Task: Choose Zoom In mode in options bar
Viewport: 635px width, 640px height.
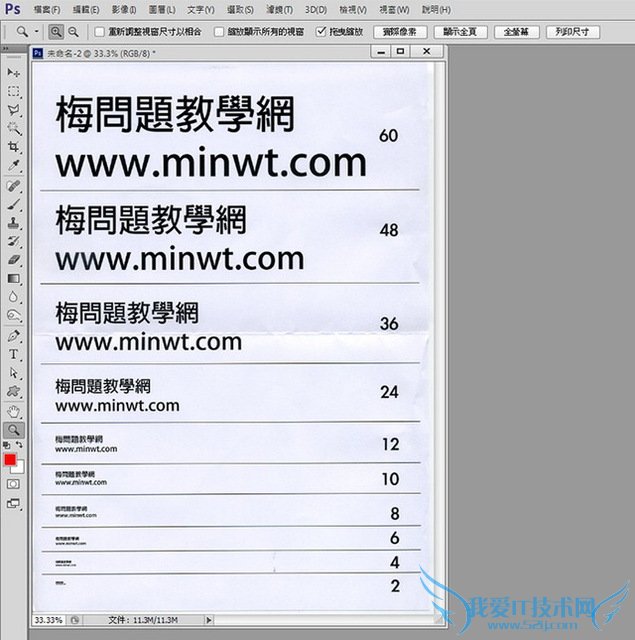Action: [56, 32]
